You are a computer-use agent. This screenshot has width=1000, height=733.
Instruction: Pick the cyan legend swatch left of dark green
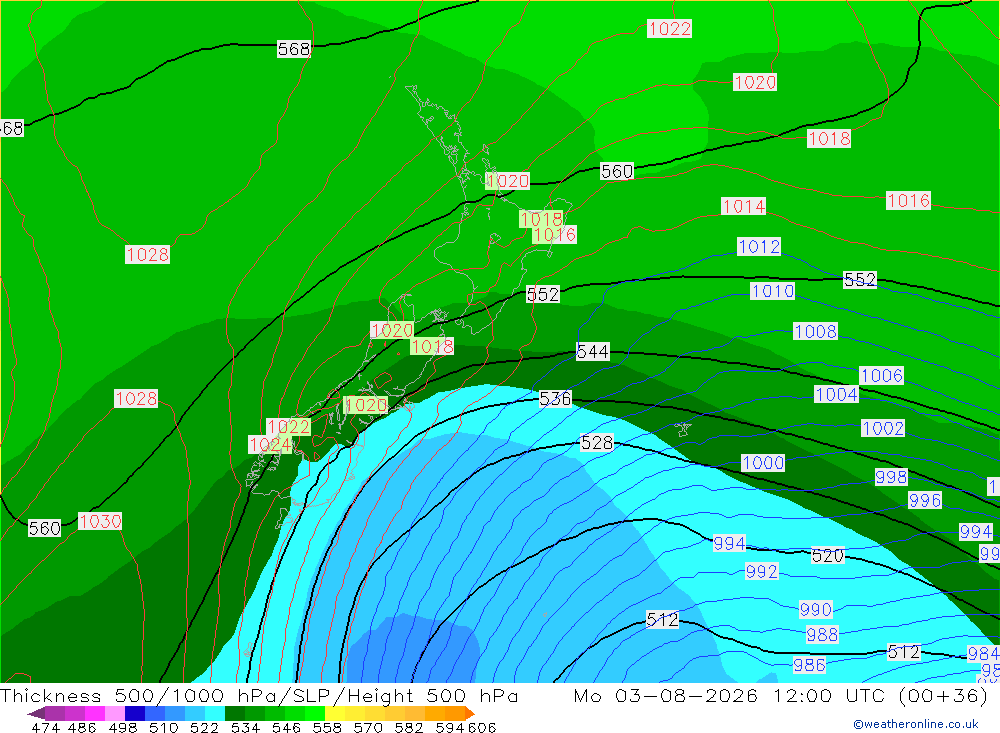(215, 713)
